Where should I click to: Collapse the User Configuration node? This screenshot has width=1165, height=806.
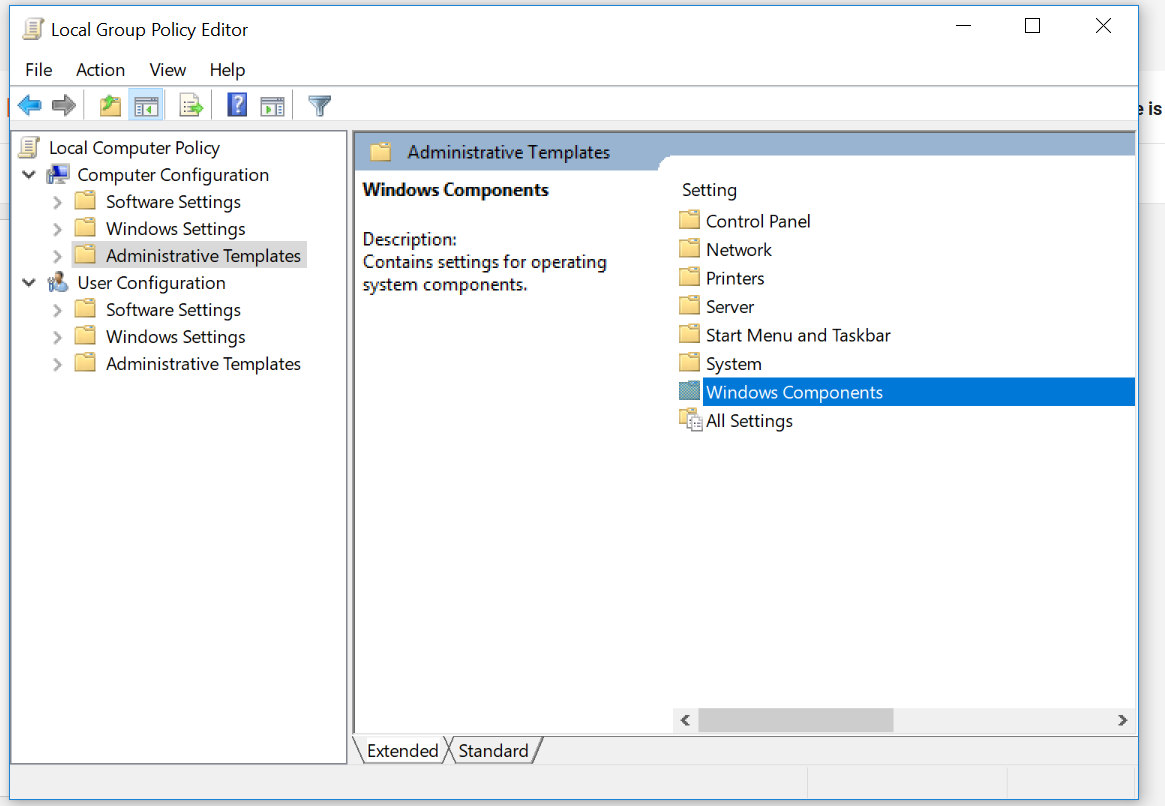(x=29, y=283)
